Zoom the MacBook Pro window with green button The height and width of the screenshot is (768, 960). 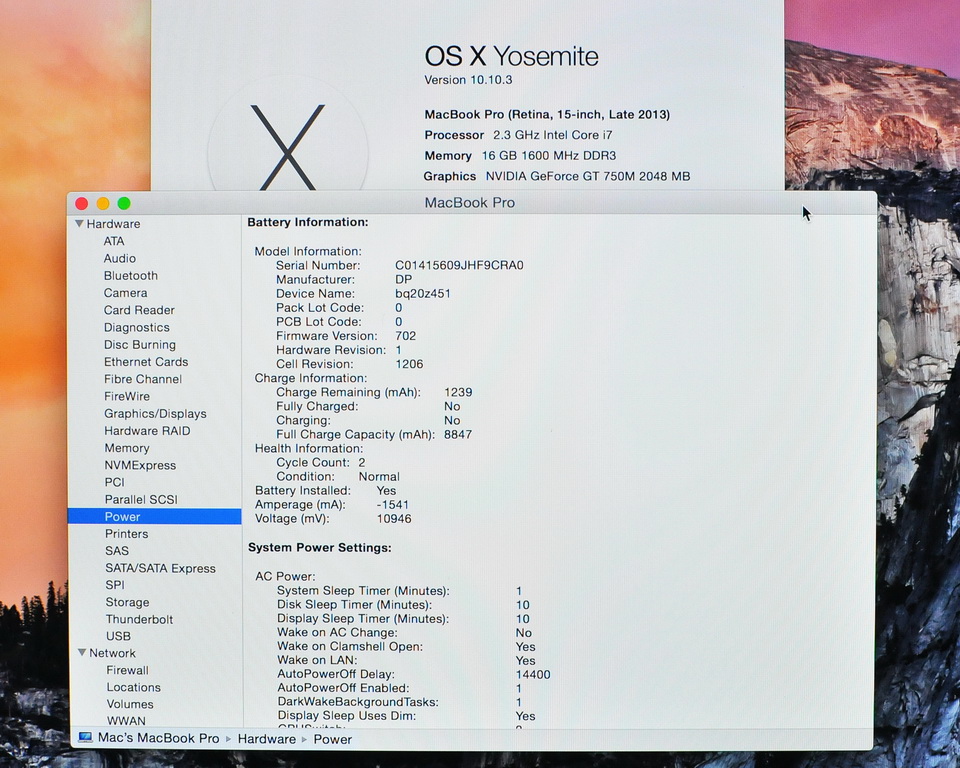tap(124, 203)
